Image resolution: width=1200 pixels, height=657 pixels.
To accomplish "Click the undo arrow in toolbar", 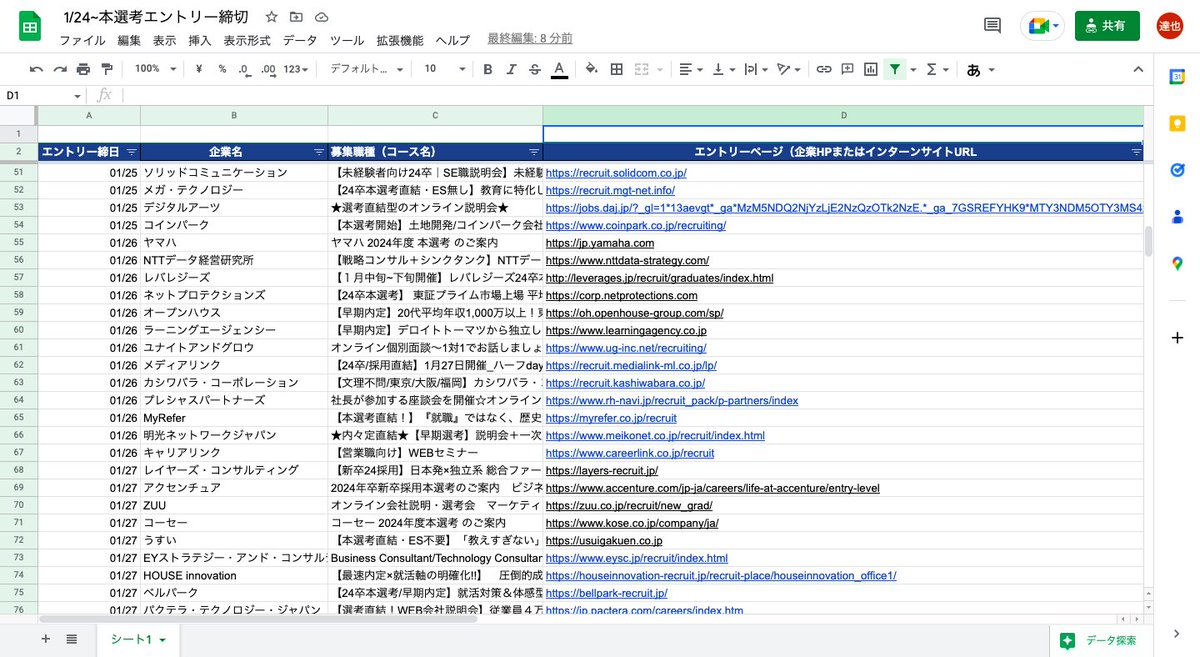I will (x=37, y=69).
